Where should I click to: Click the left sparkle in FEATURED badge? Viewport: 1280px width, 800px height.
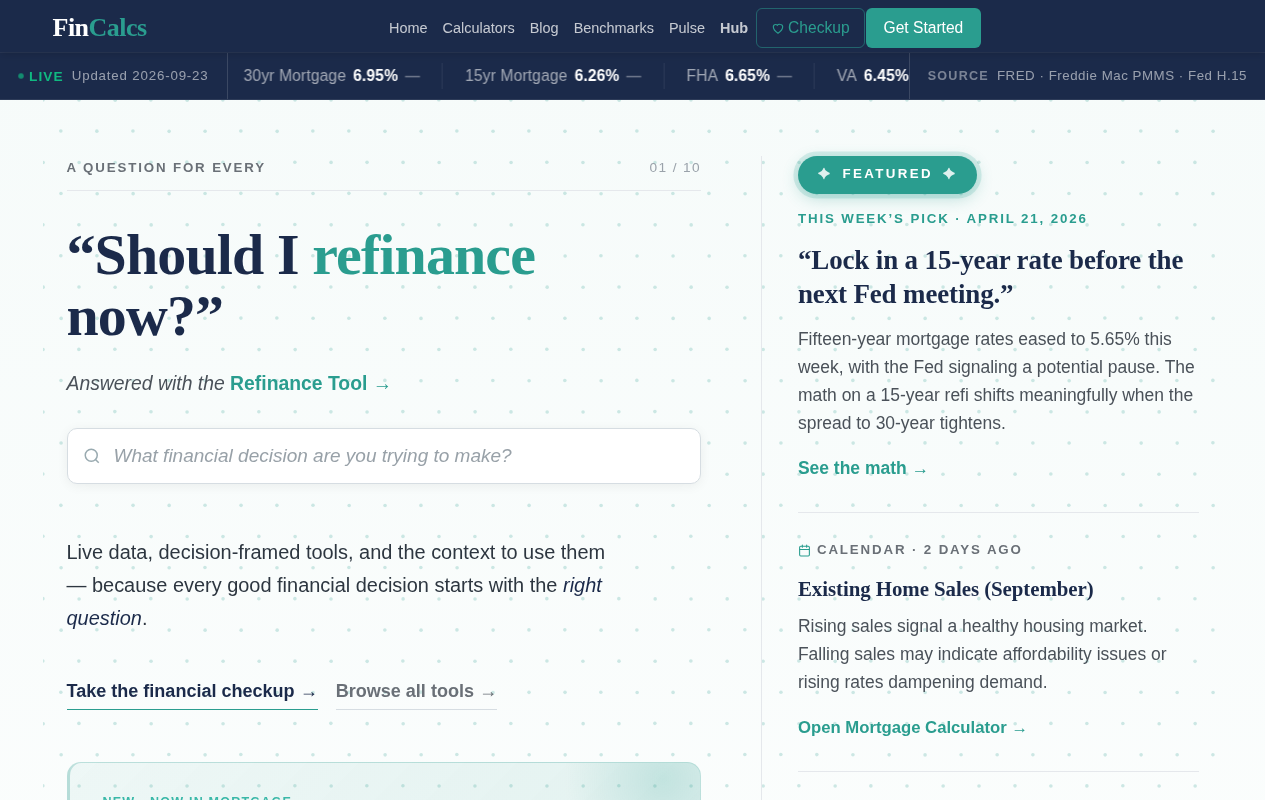click(x=824, y=174)
